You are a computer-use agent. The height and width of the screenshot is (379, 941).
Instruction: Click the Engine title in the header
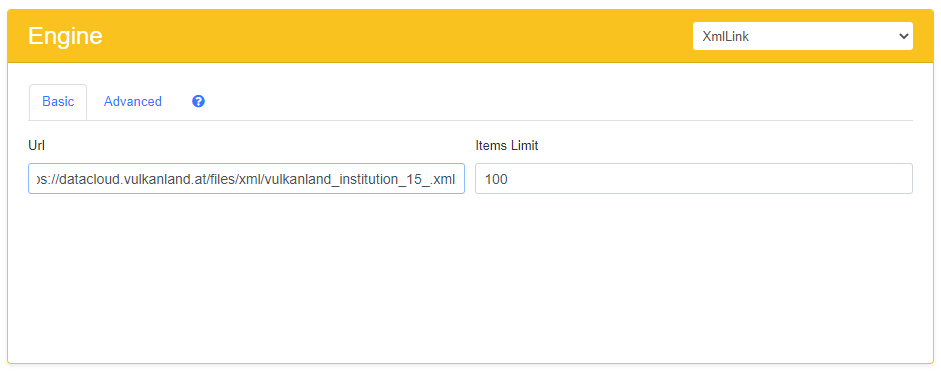(65, 36)
